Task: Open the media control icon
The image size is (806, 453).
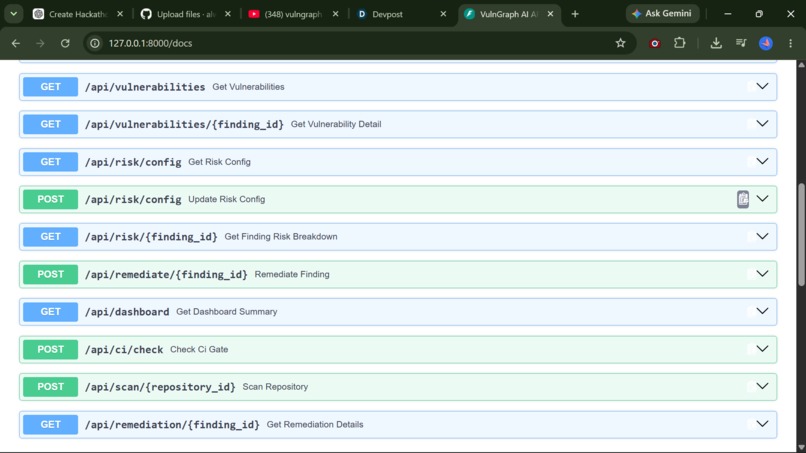Action: [x=741, y=43]
